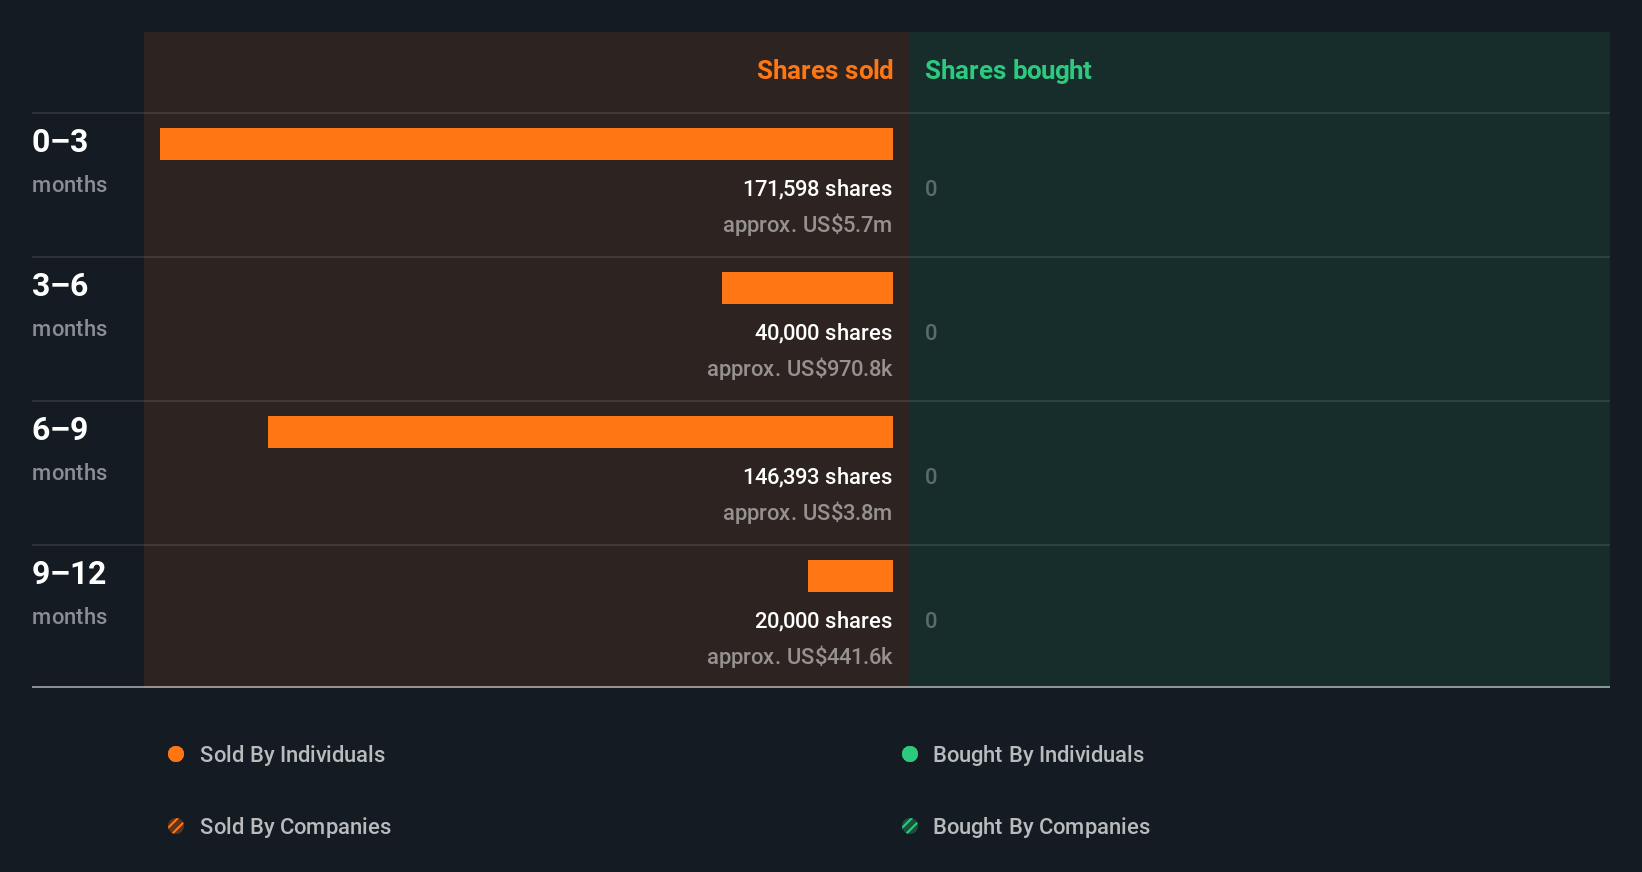This screenshot has width=1642, height=872.
Task: Click the 9–12 months orange sold bar
Action: 850,576
